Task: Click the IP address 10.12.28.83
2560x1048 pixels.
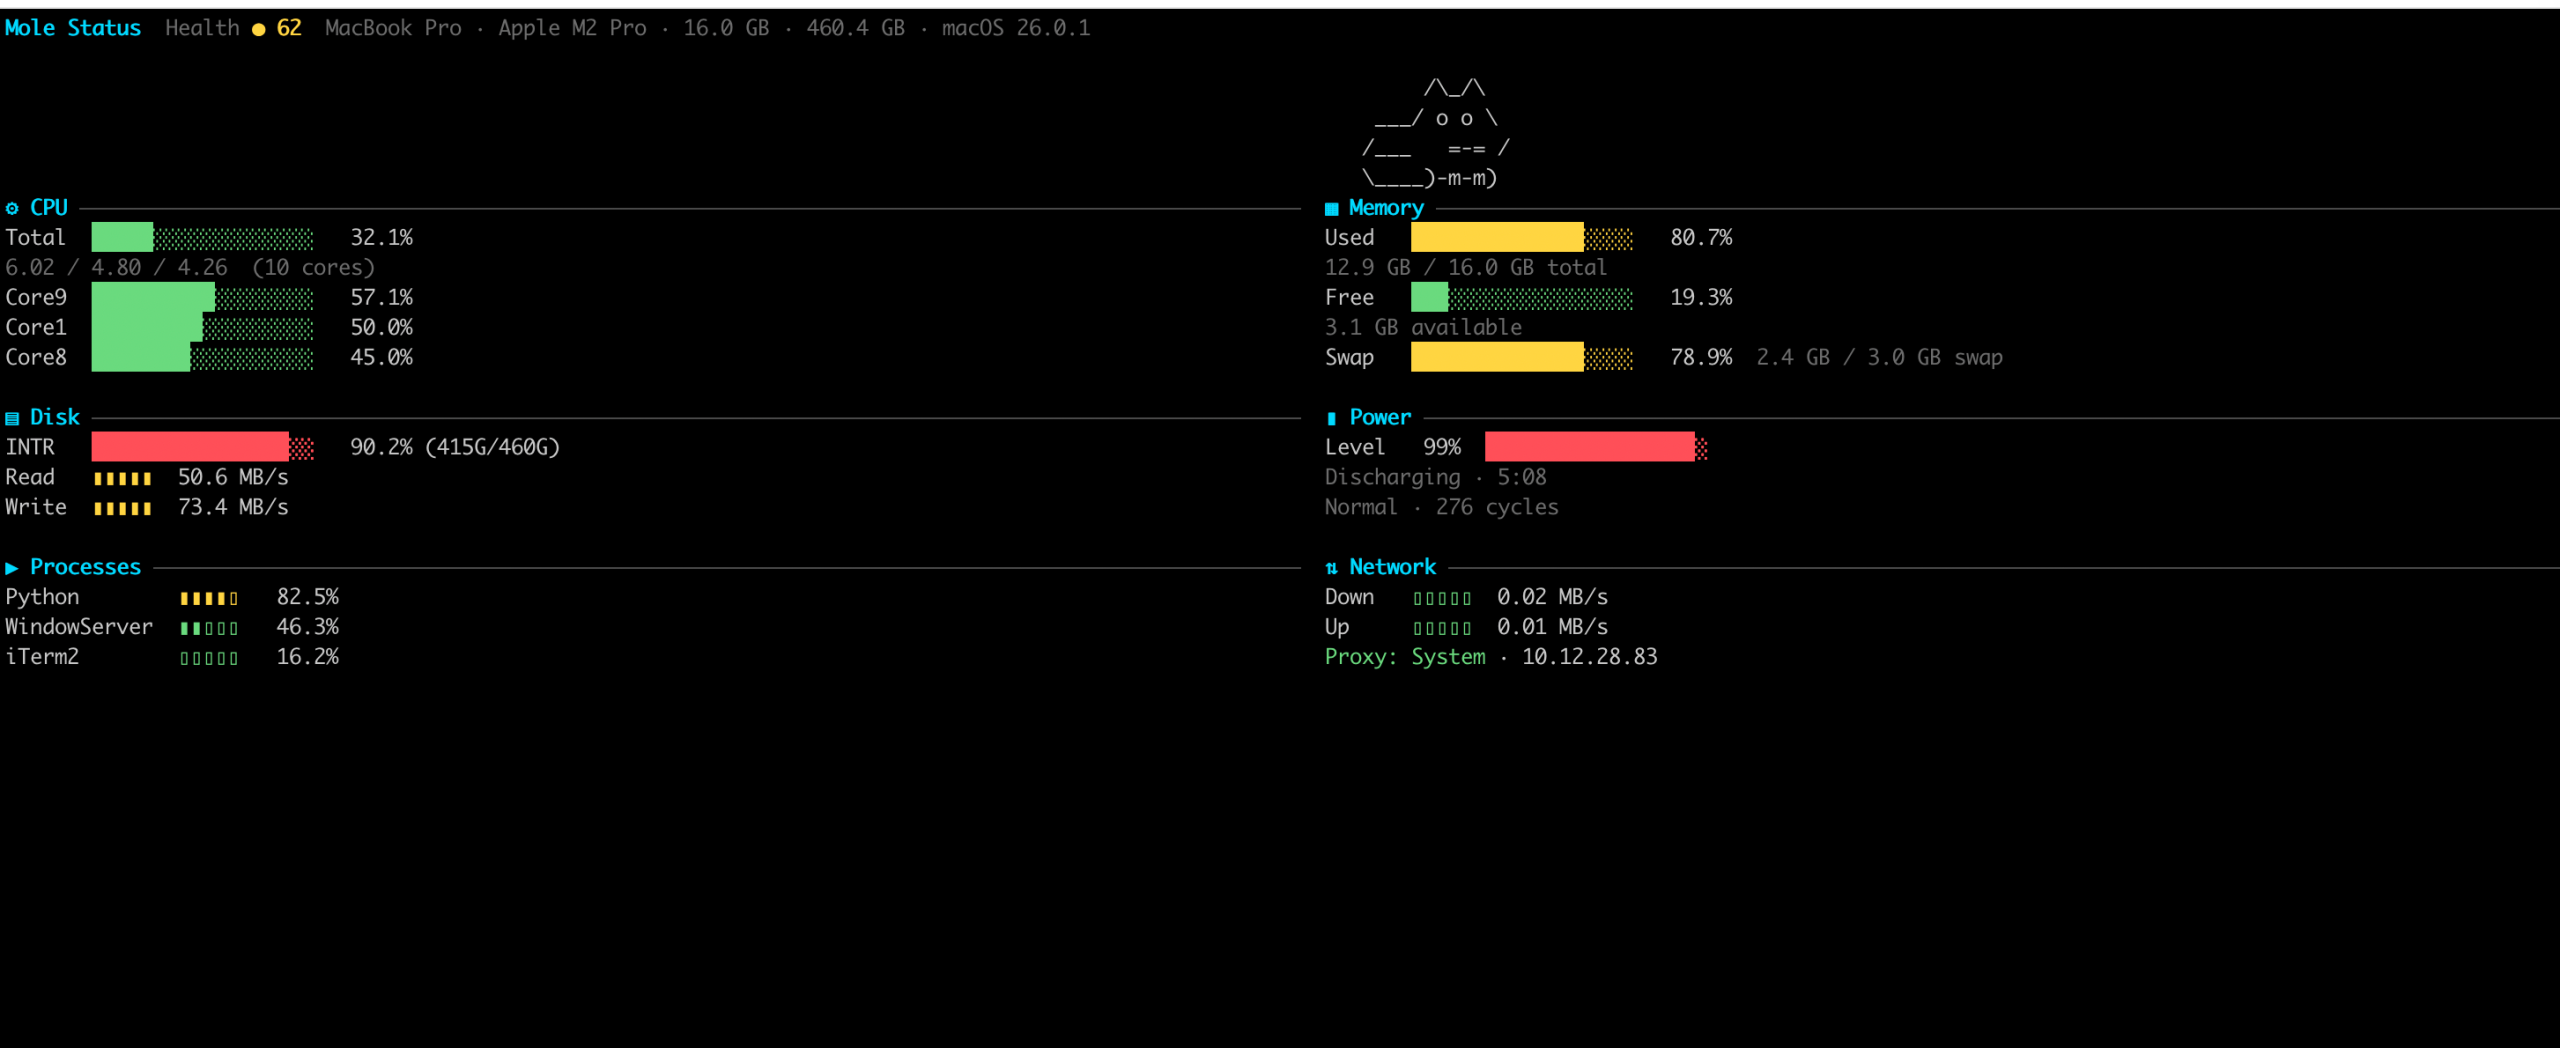Action: 1589,657
